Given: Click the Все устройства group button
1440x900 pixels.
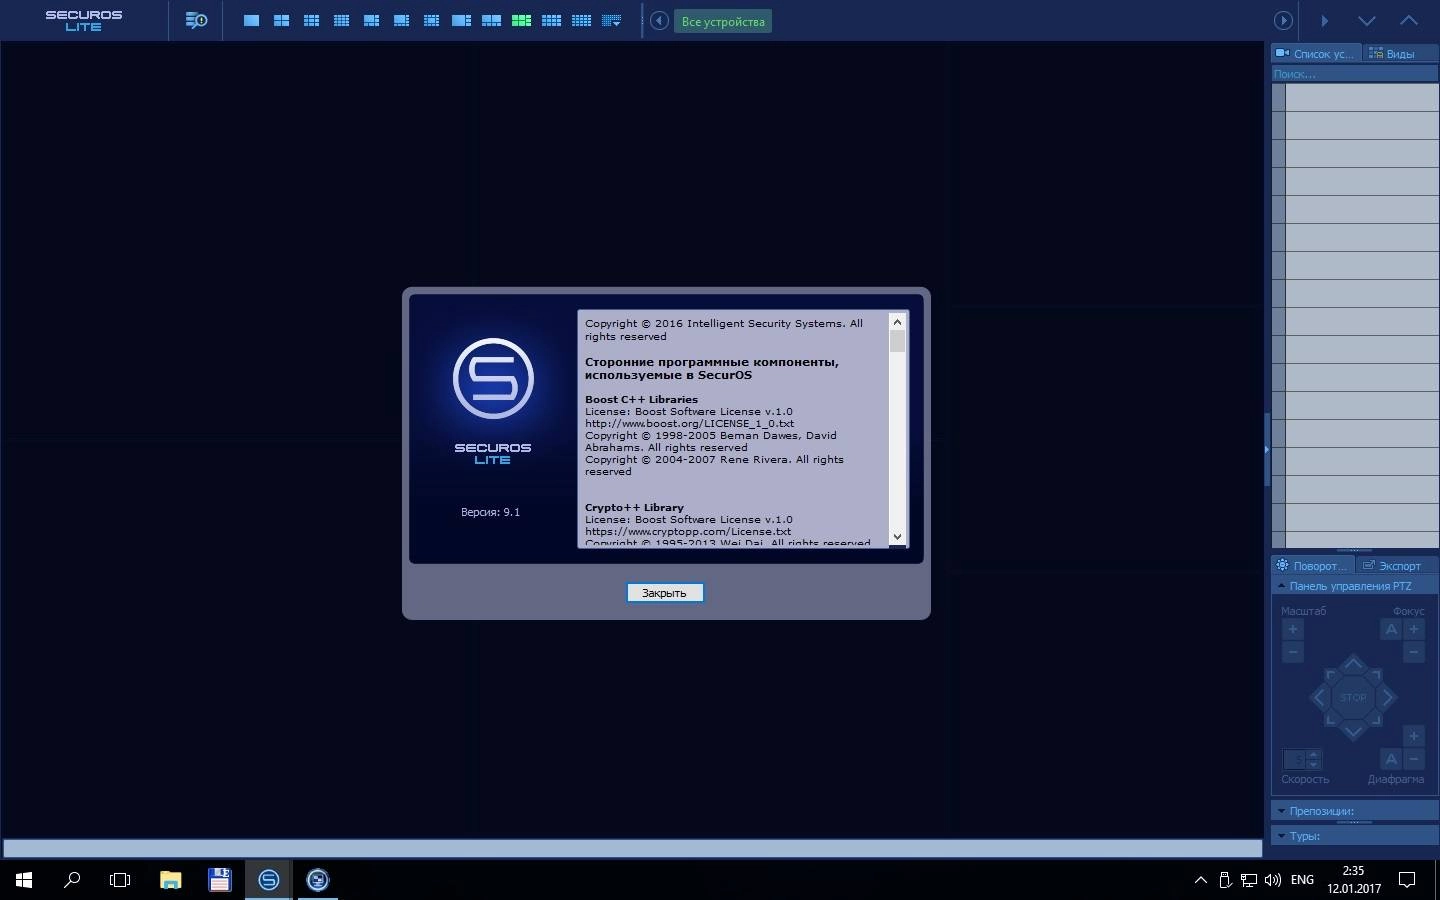Looking at the screenshot, I should tap(723, 21).
